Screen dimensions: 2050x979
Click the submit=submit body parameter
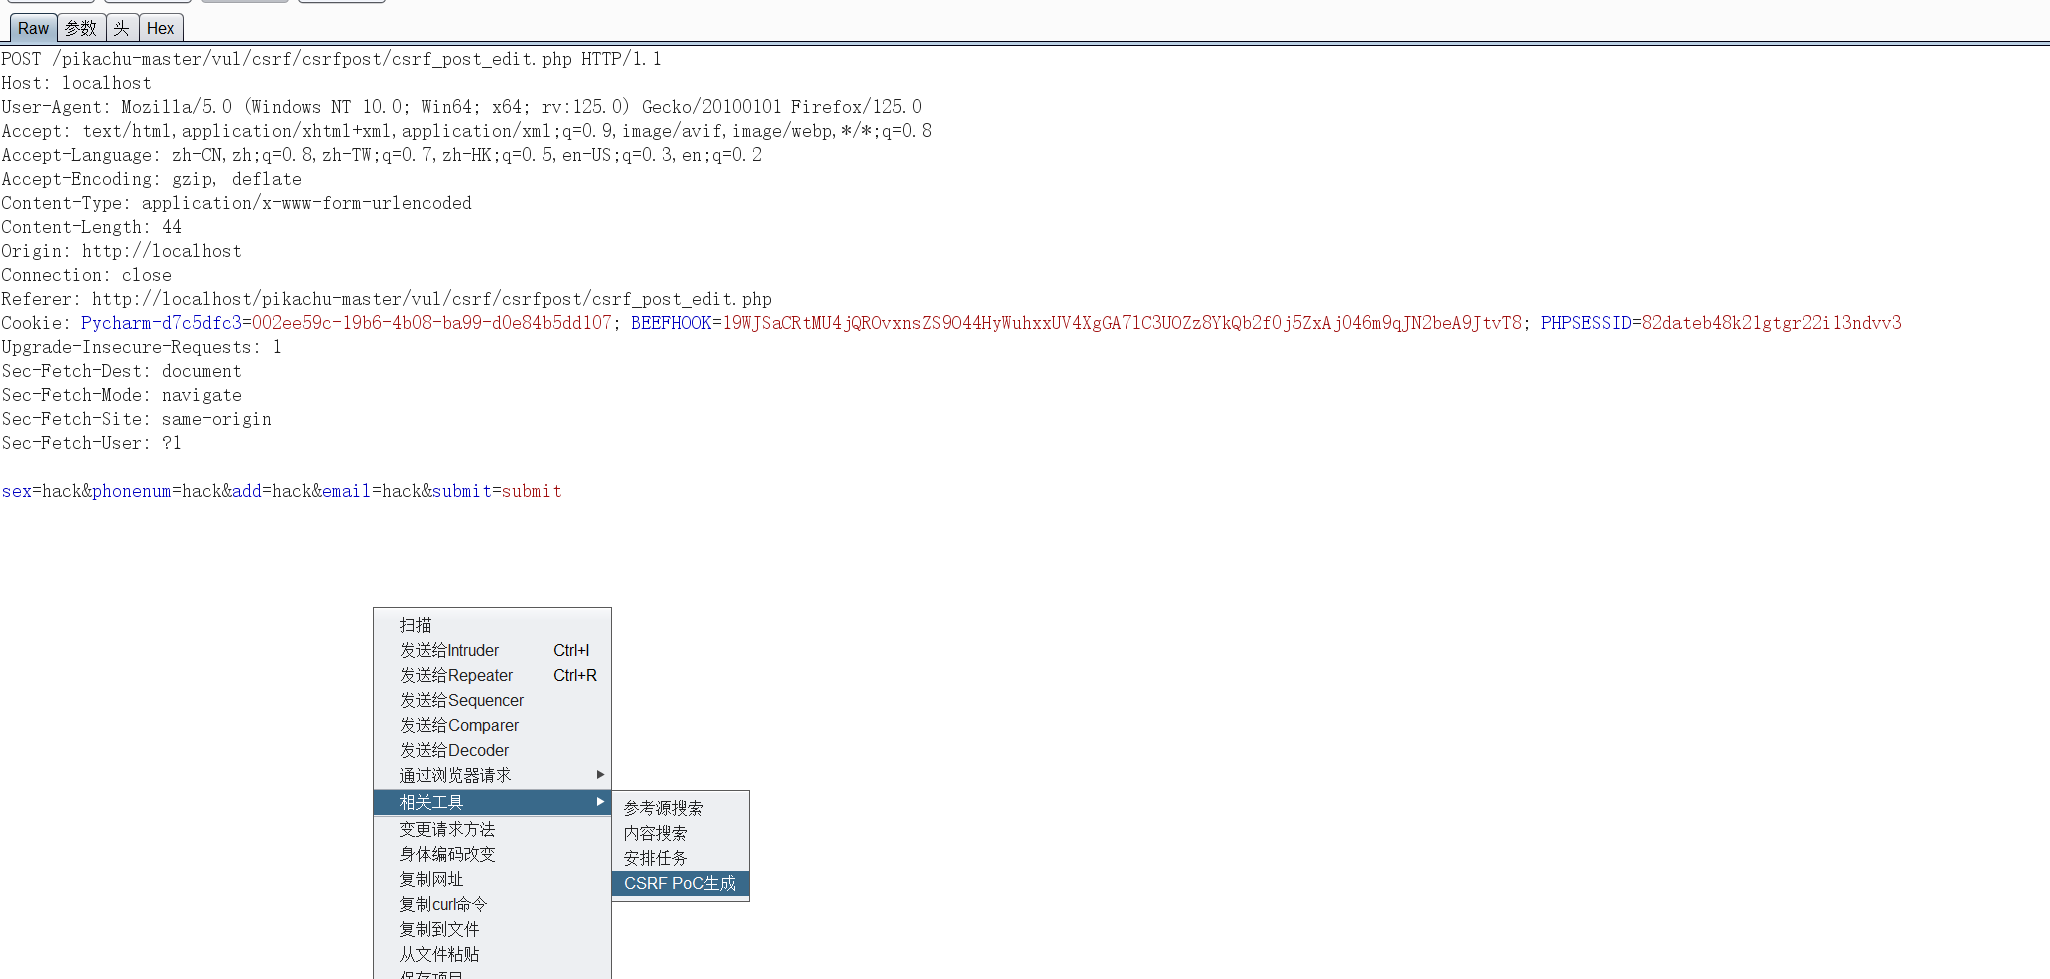point(496,491)
